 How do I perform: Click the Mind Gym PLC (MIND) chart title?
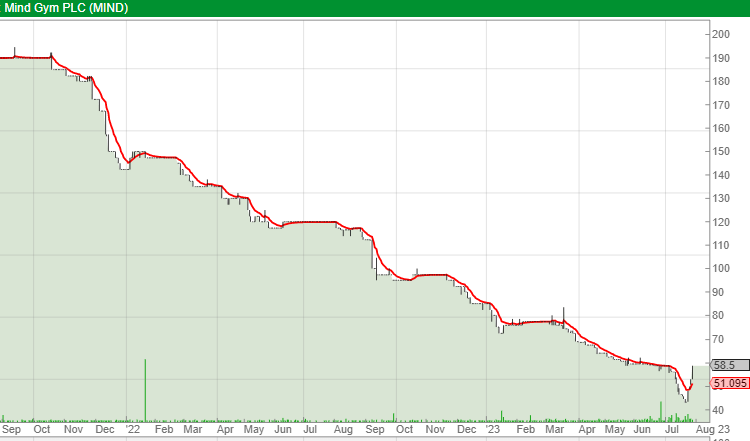(66, 8)
